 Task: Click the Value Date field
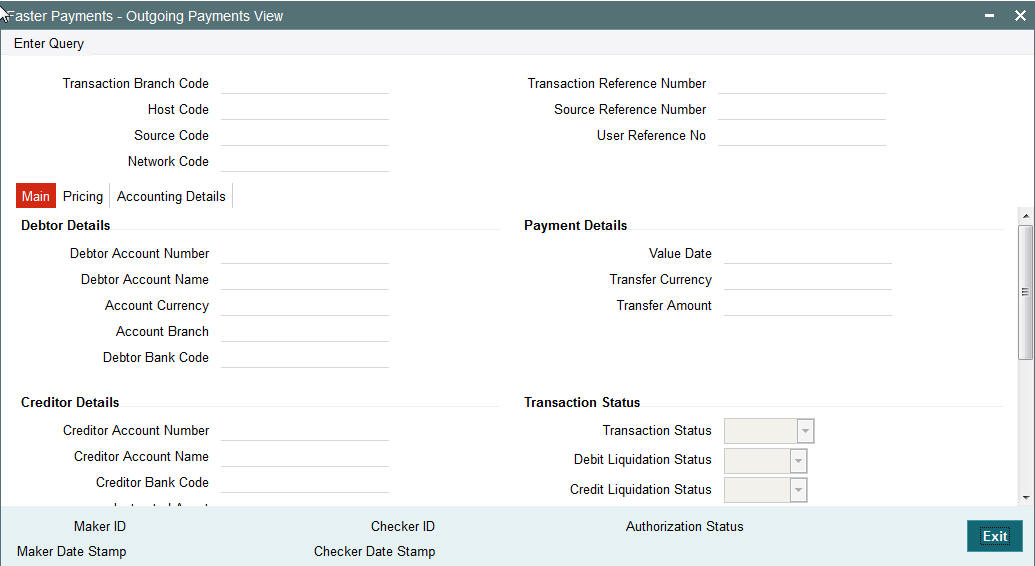(x=808, y=254)
